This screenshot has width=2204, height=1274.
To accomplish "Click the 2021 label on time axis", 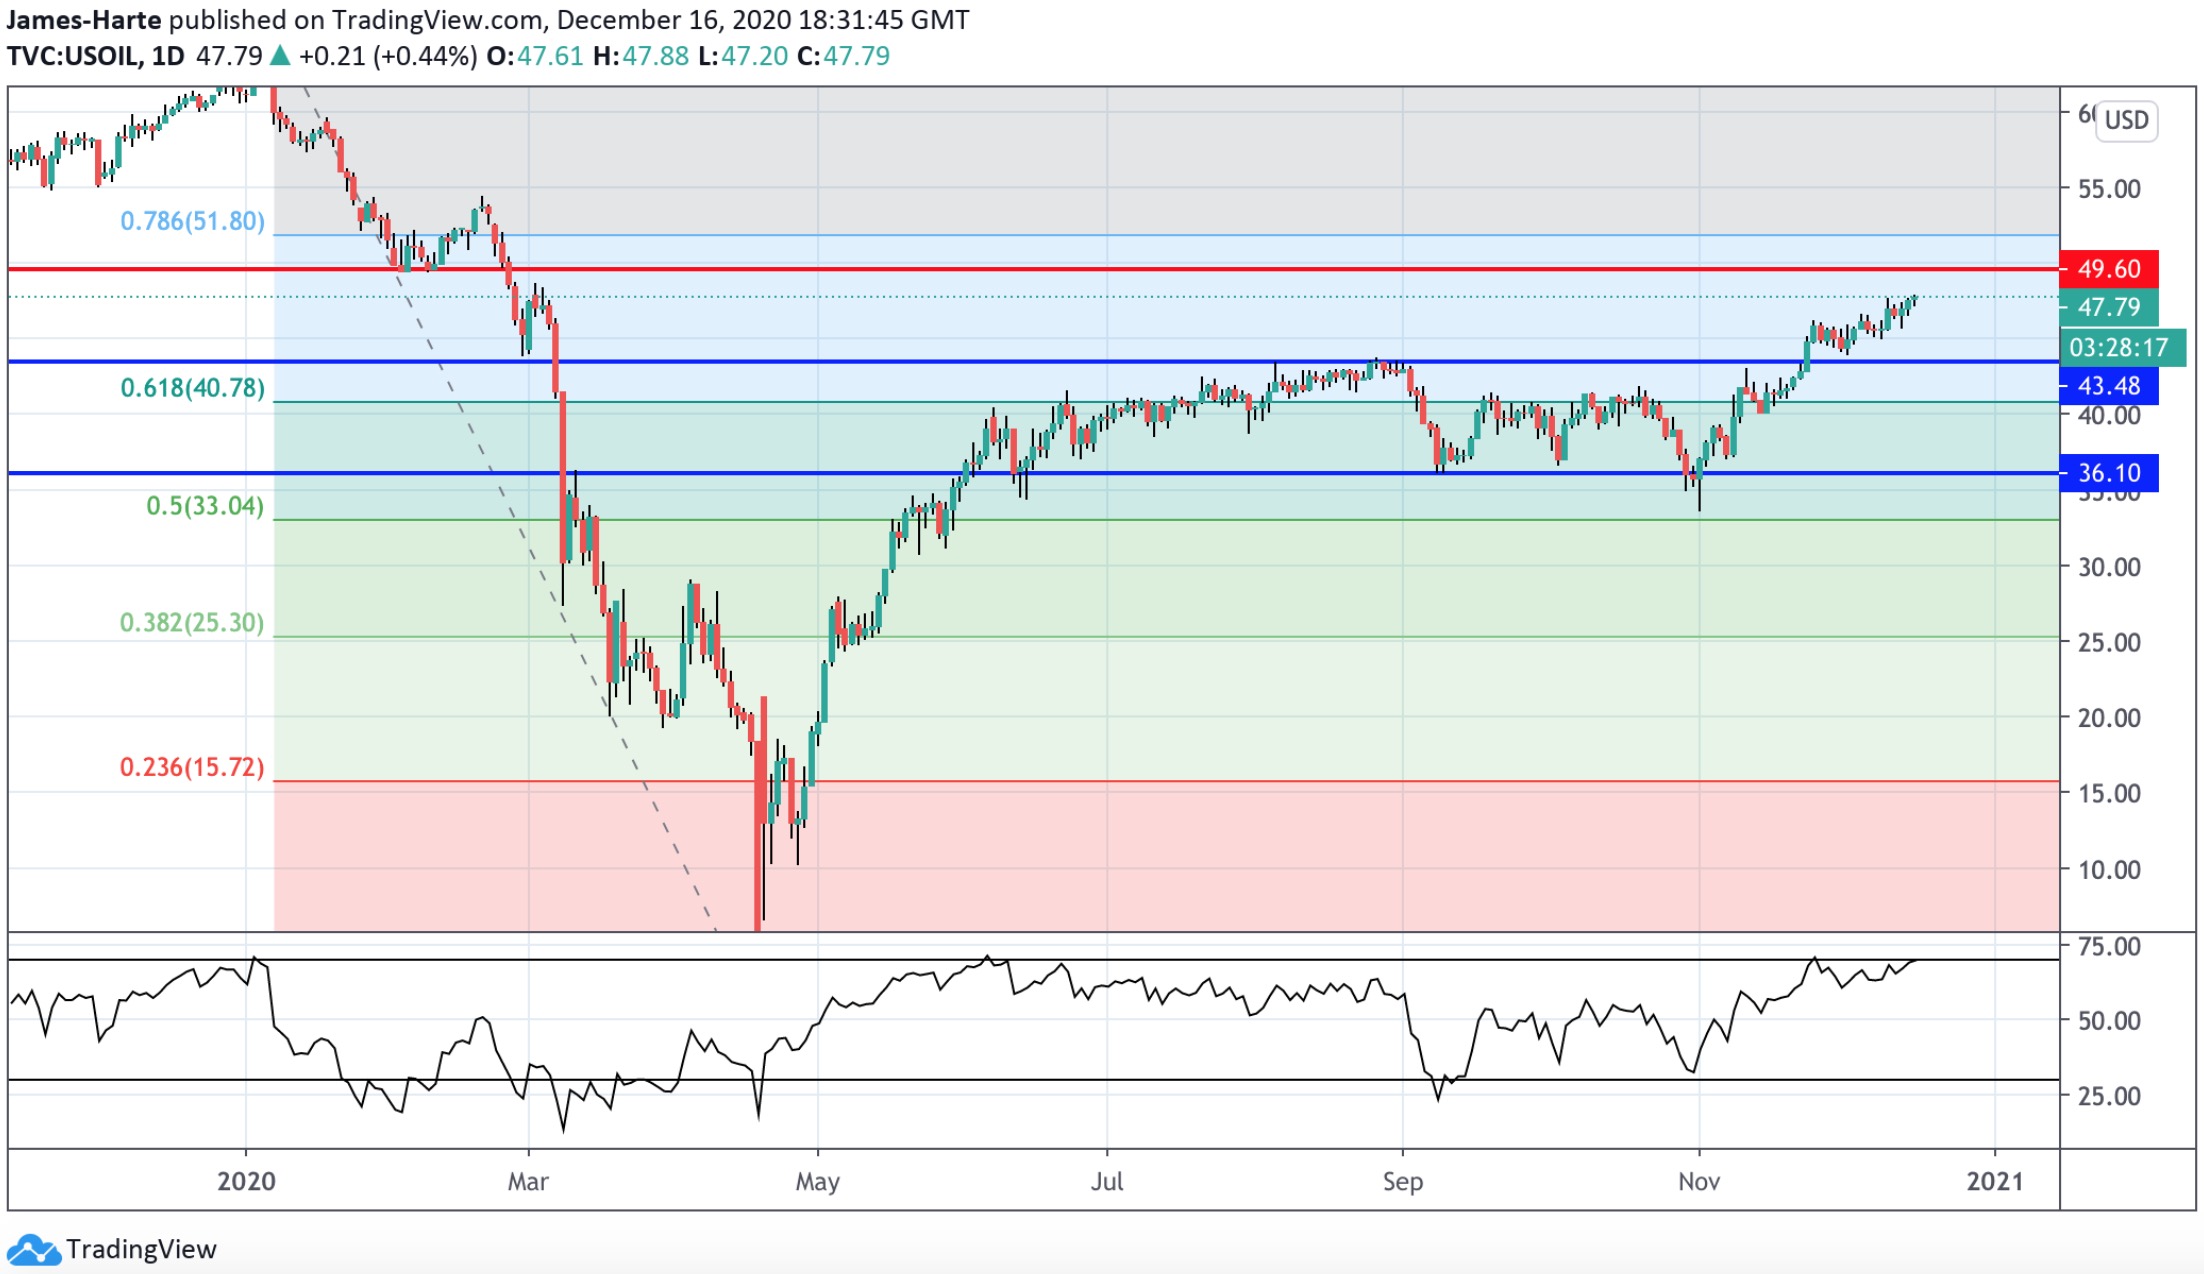I will 1994,1182.
